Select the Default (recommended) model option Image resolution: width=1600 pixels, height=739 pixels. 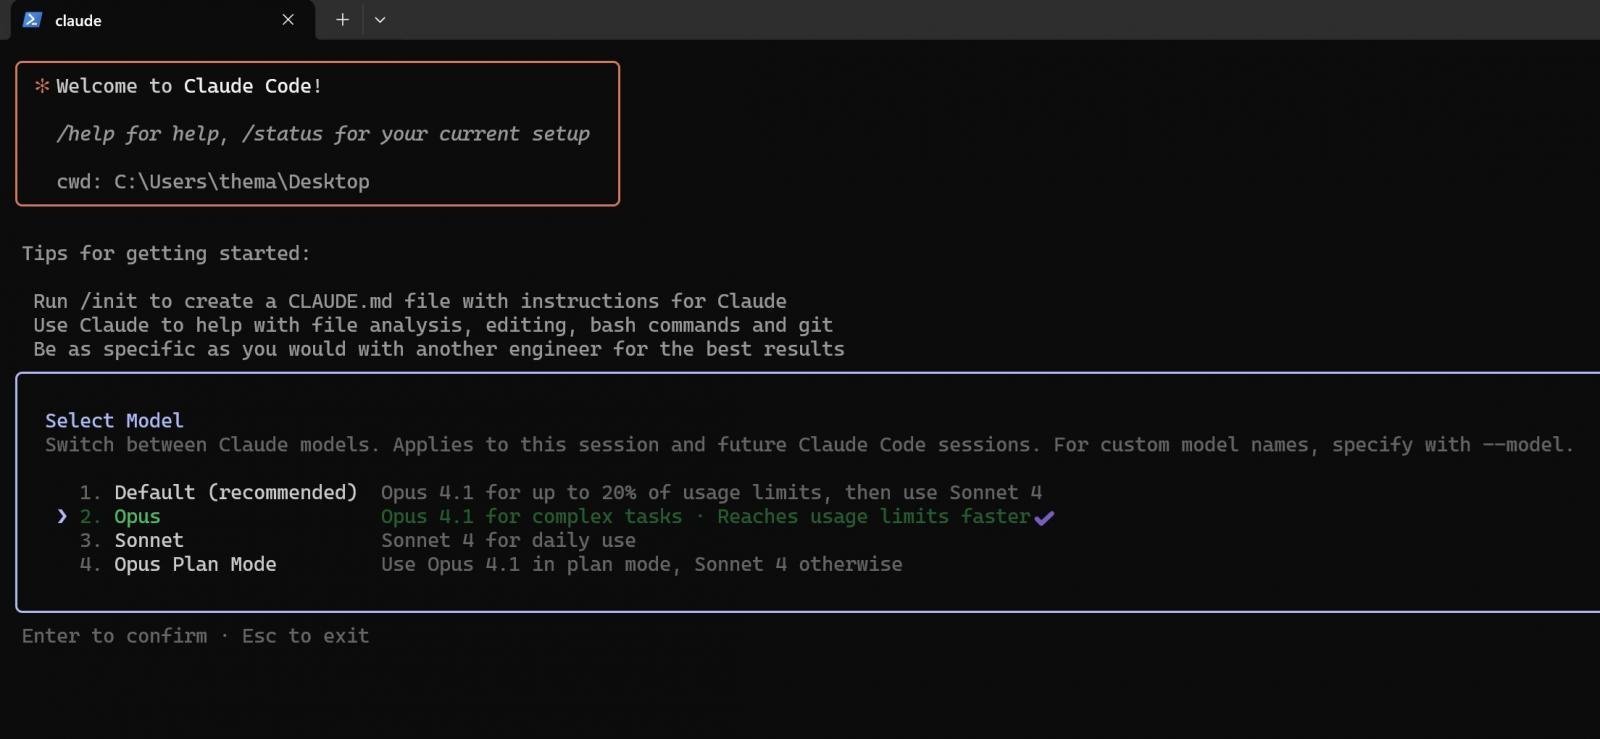[235, 492]
